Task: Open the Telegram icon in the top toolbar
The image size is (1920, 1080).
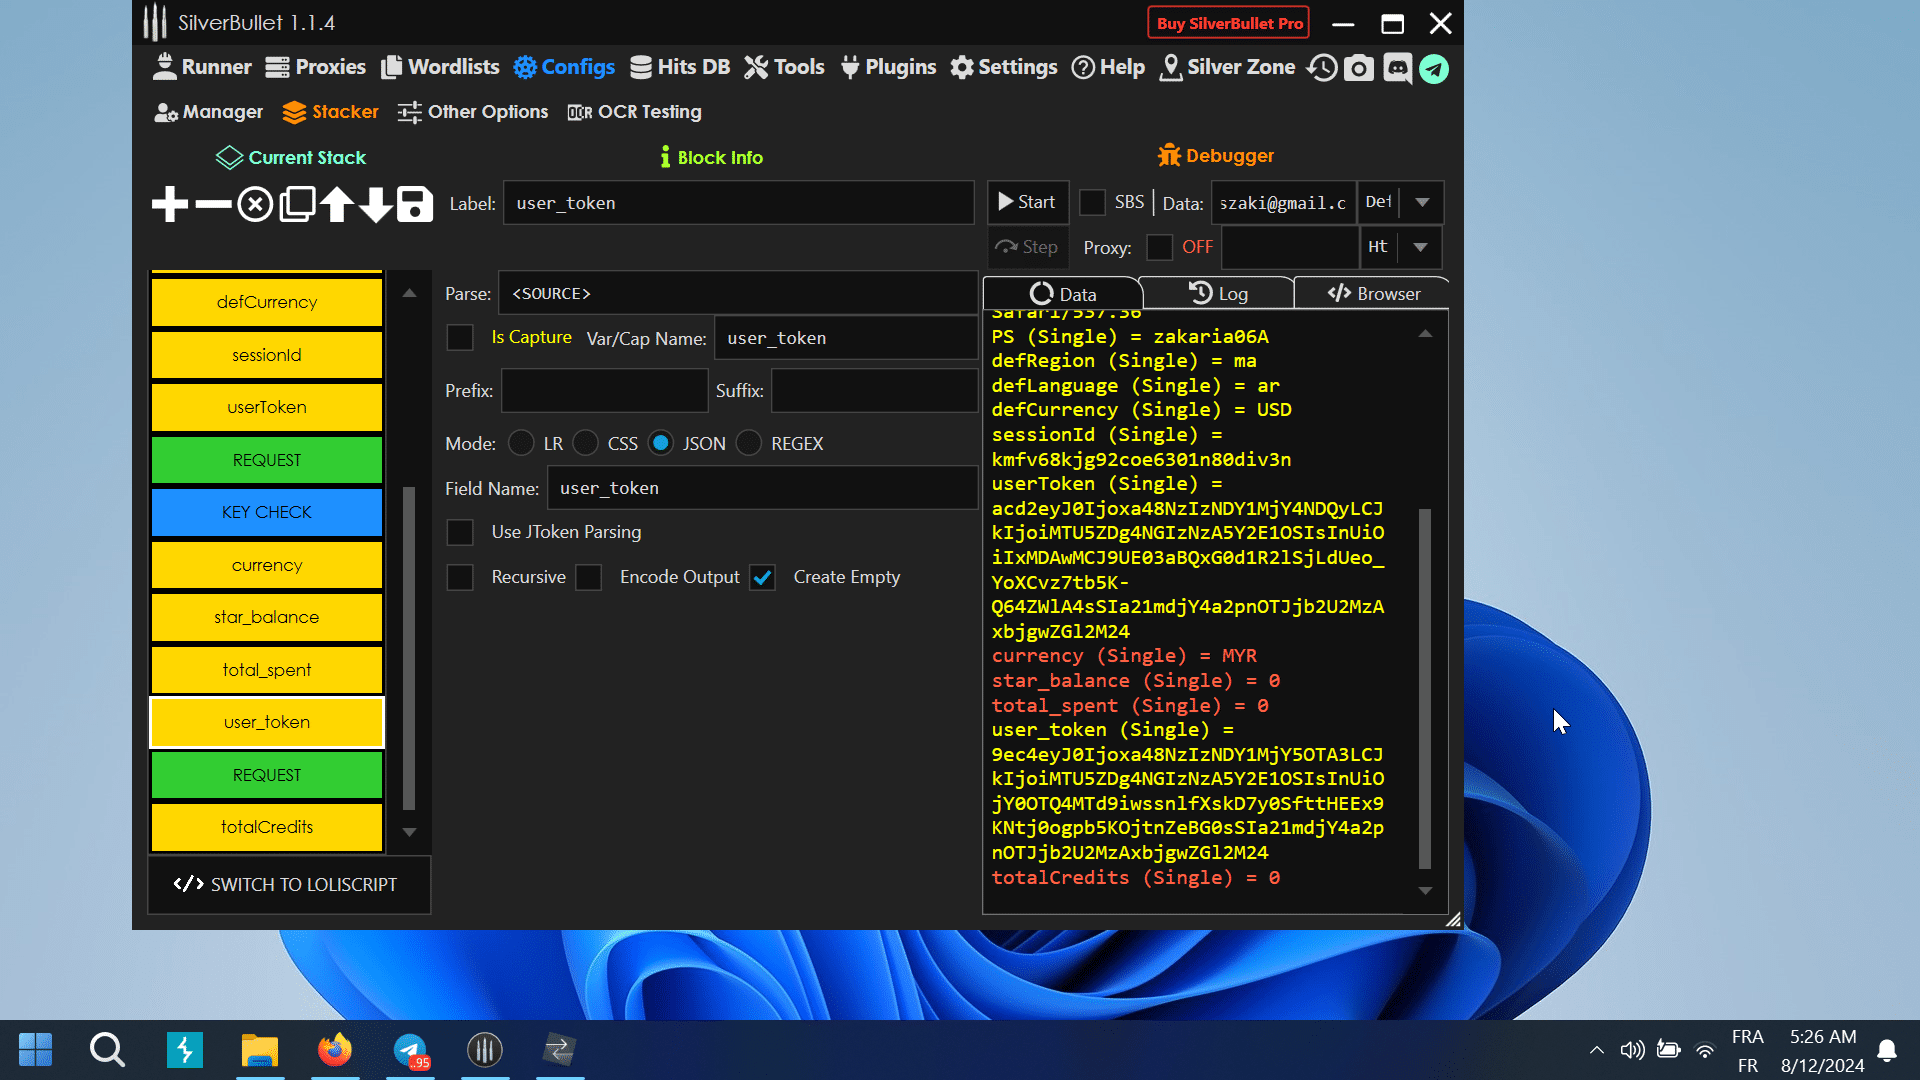Action: pyautogui.click(x=1434, y=68)
